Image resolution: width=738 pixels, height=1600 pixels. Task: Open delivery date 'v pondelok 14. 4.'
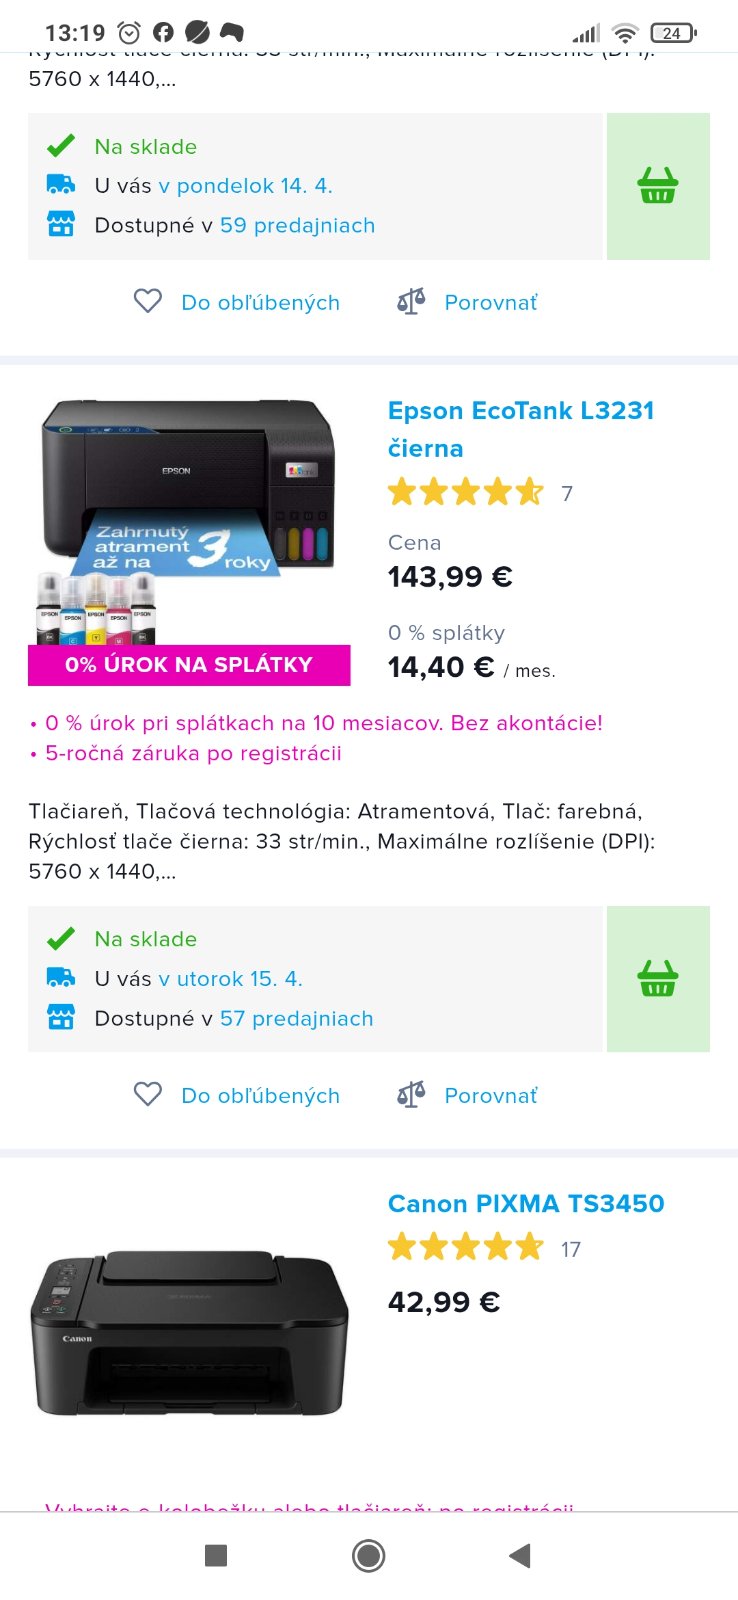[245, 186]
